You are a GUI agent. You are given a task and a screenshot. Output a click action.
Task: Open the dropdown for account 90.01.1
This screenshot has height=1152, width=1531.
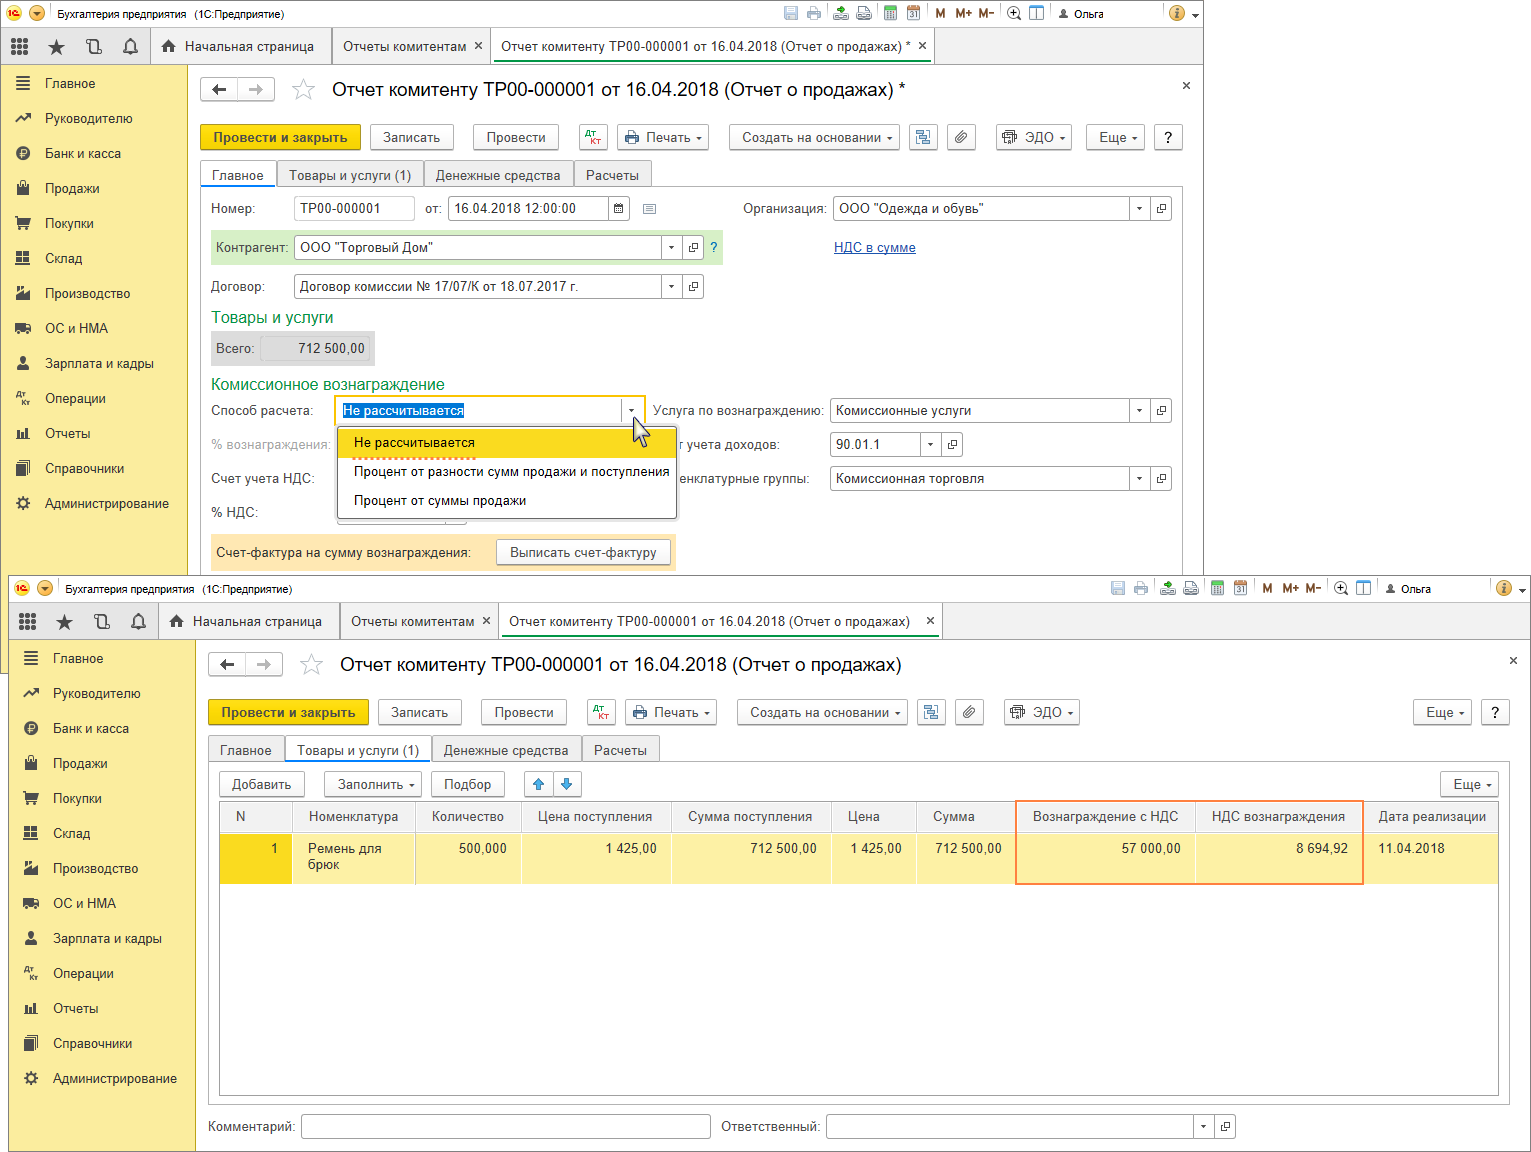(x=930, y=445)
